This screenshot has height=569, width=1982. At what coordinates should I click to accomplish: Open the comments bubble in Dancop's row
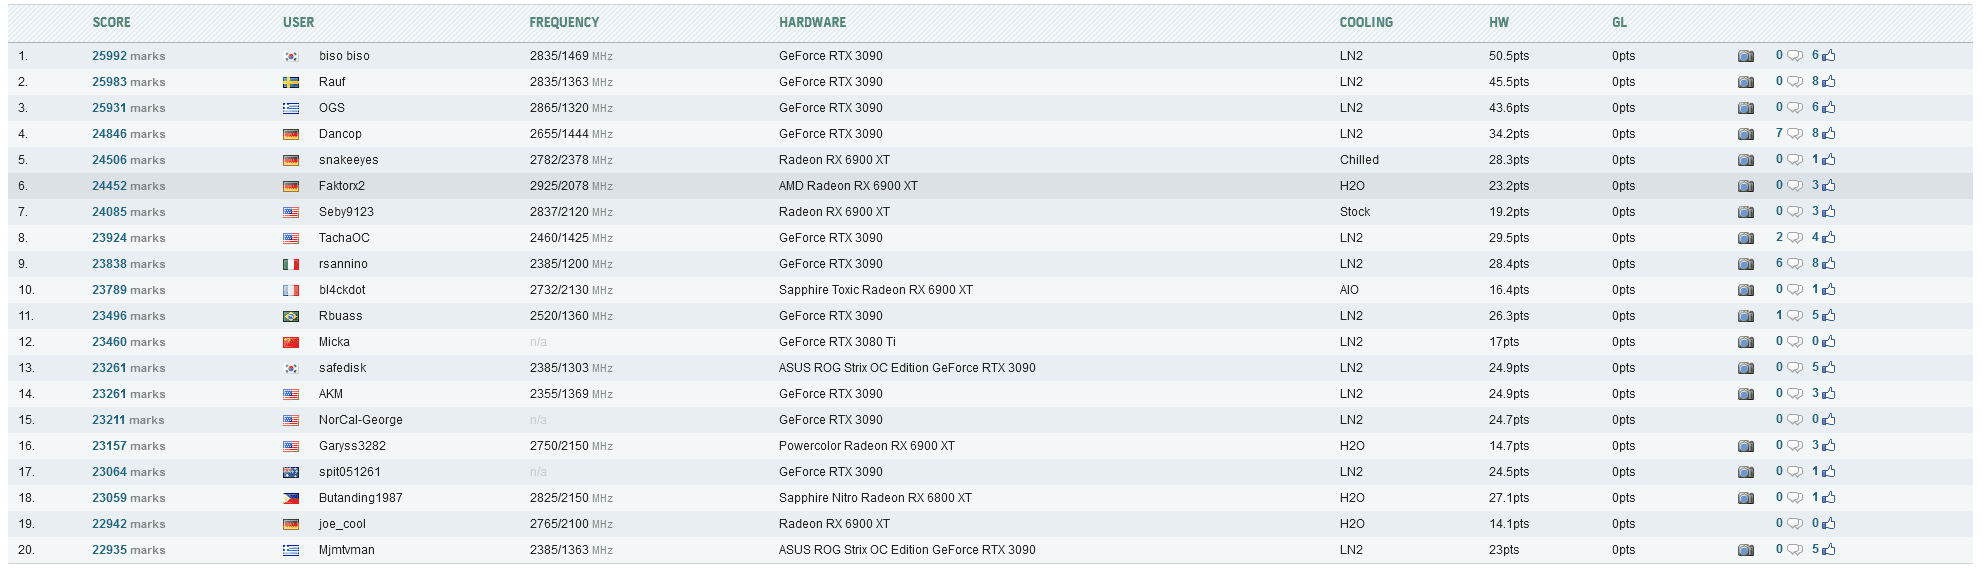[1794, 134]
